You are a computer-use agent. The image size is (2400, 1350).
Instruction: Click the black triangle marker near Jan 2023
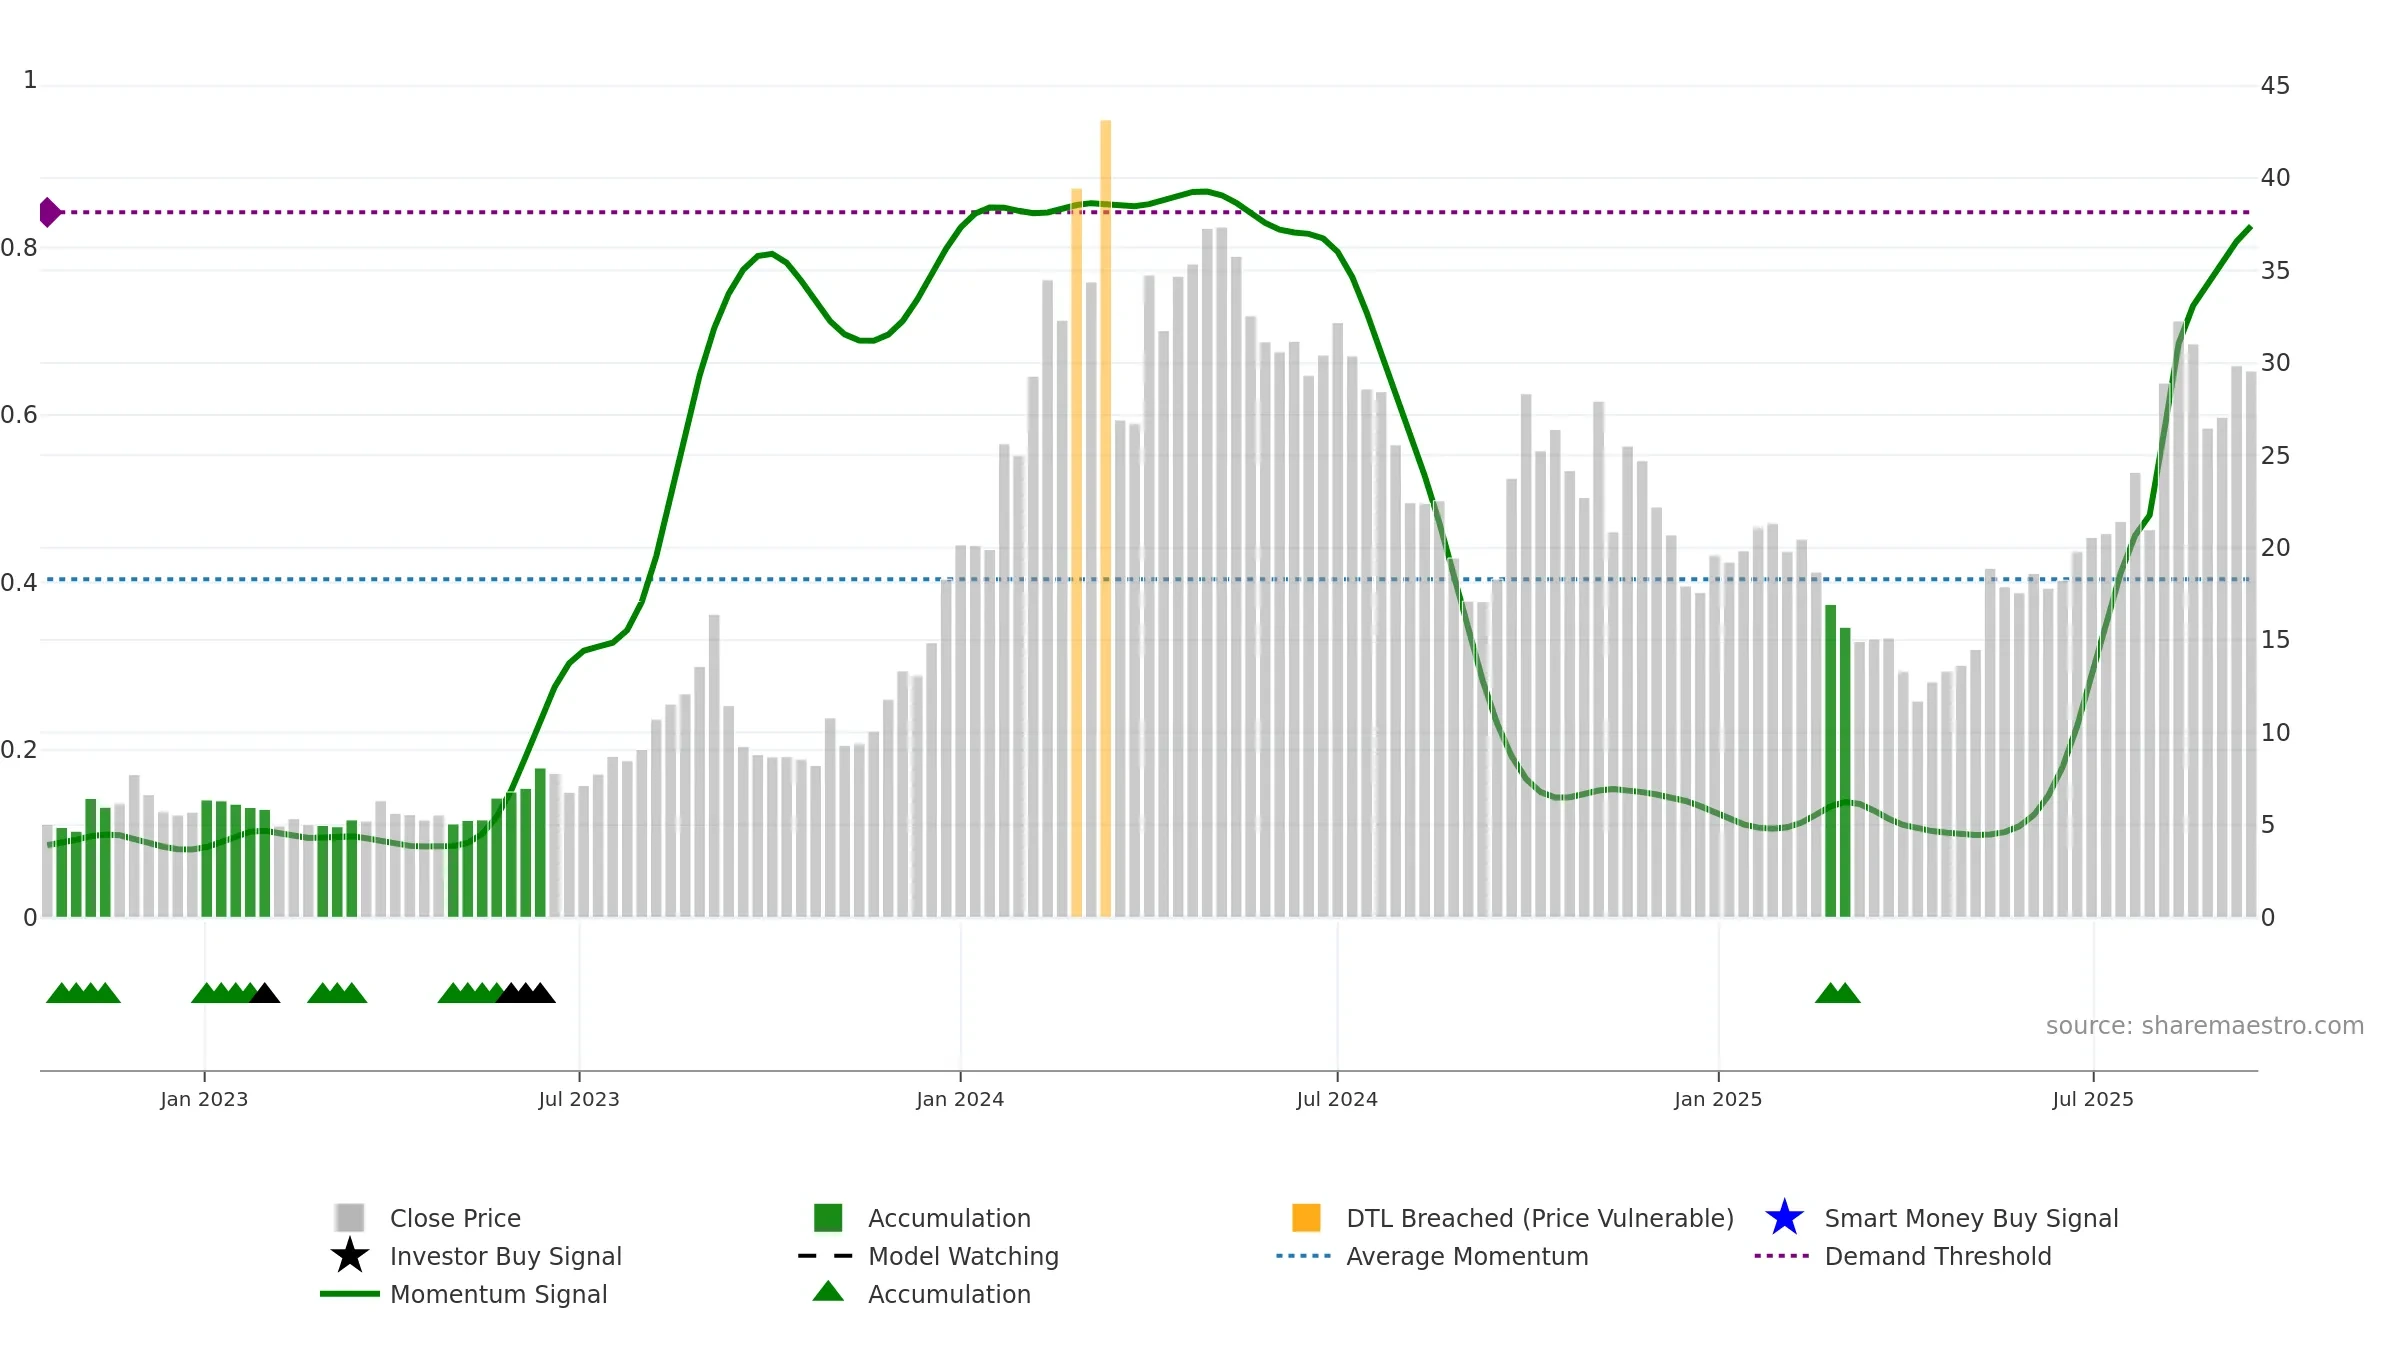tap(264, 993)
